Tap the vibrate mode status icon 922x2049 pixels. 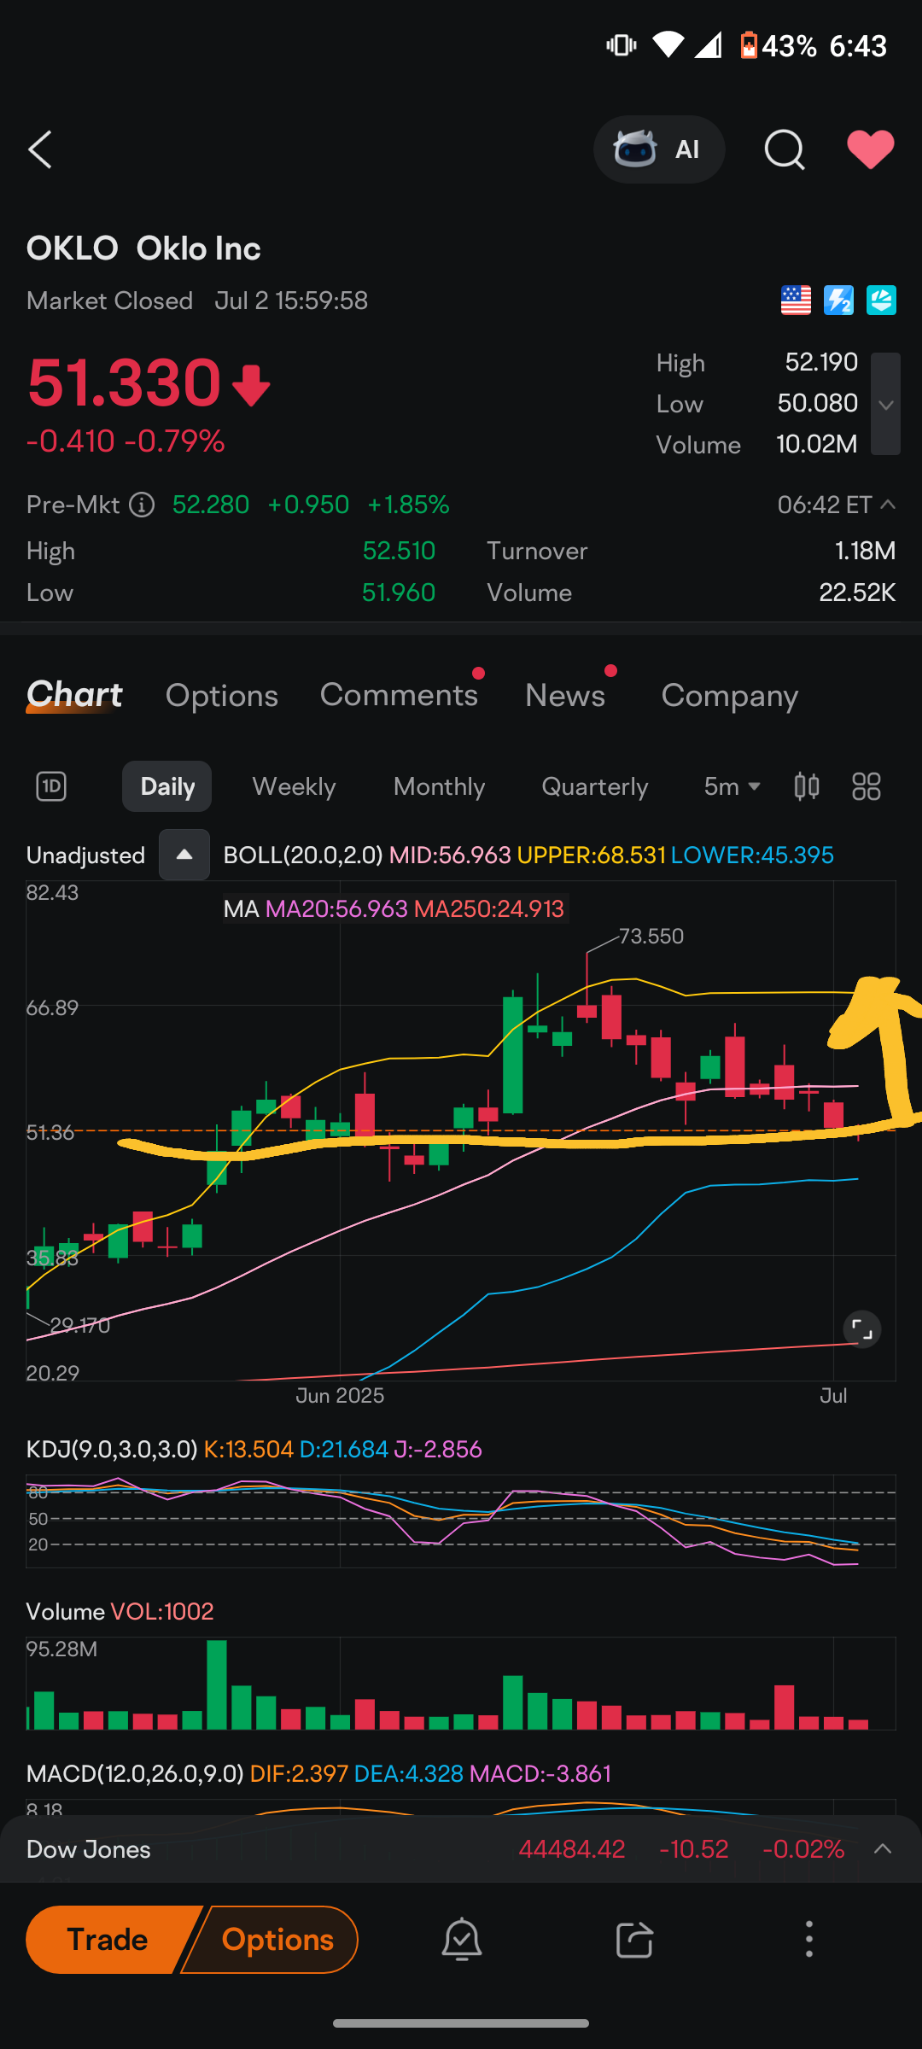621,45
